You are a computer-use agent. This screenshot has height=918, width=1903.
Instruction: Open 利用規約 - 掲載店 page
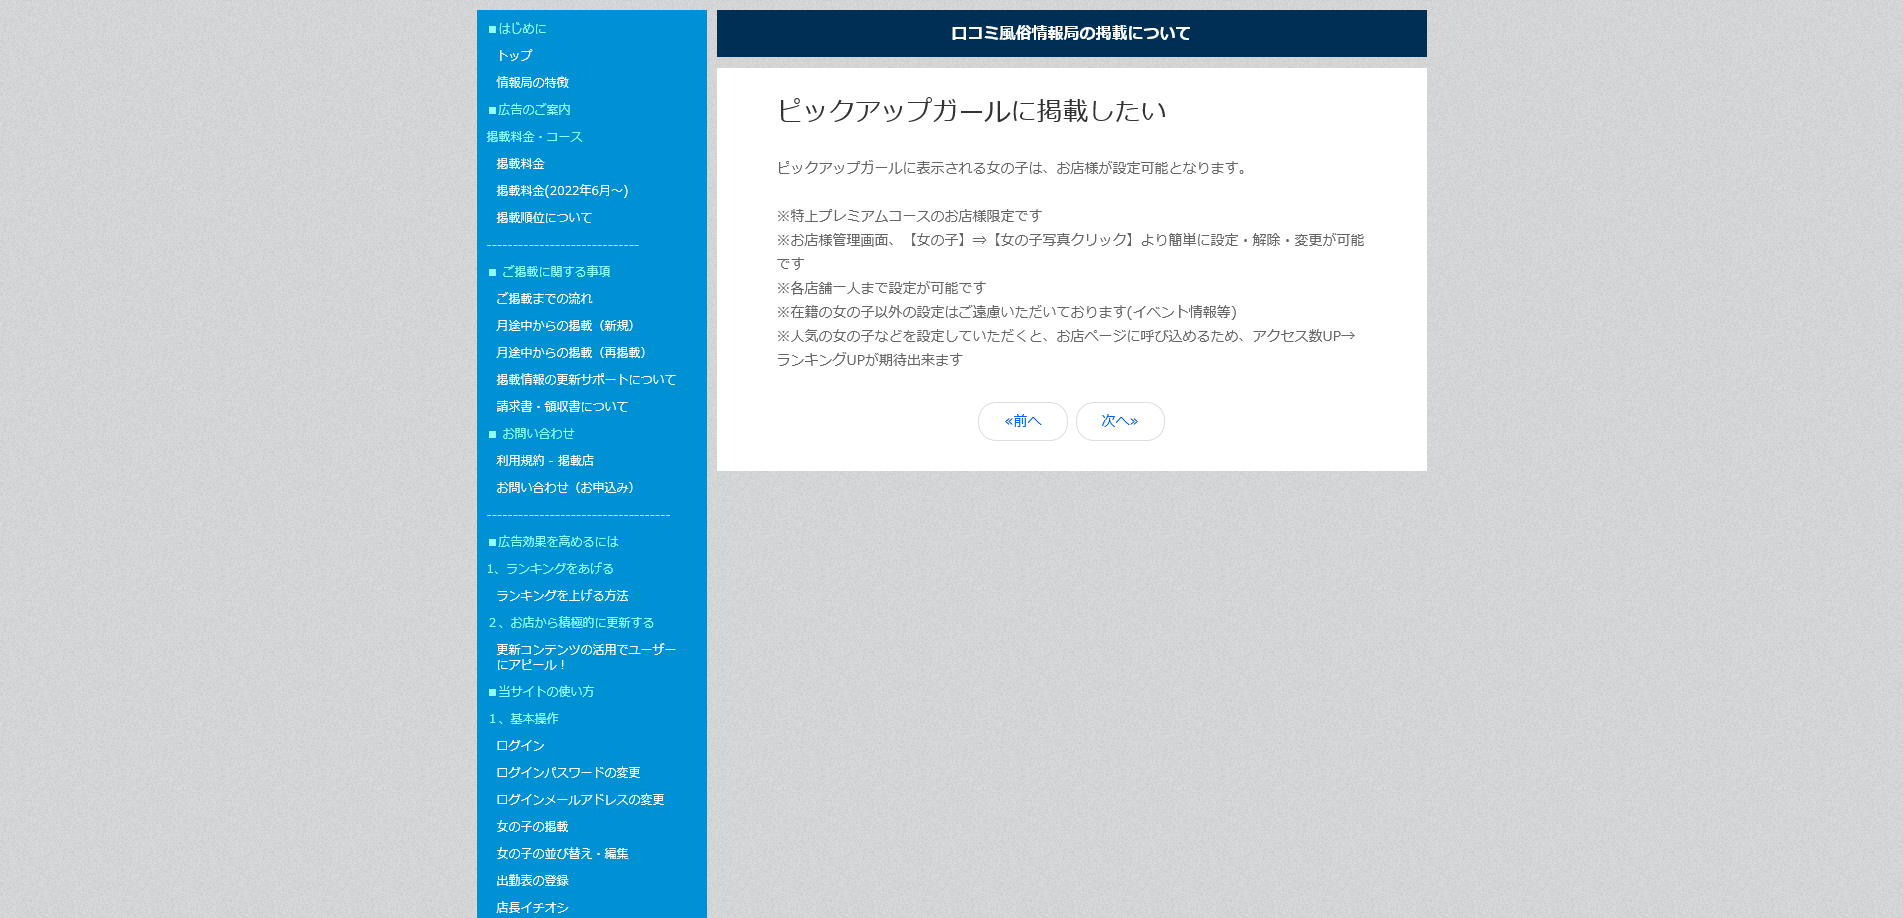(x=545, y=461)
